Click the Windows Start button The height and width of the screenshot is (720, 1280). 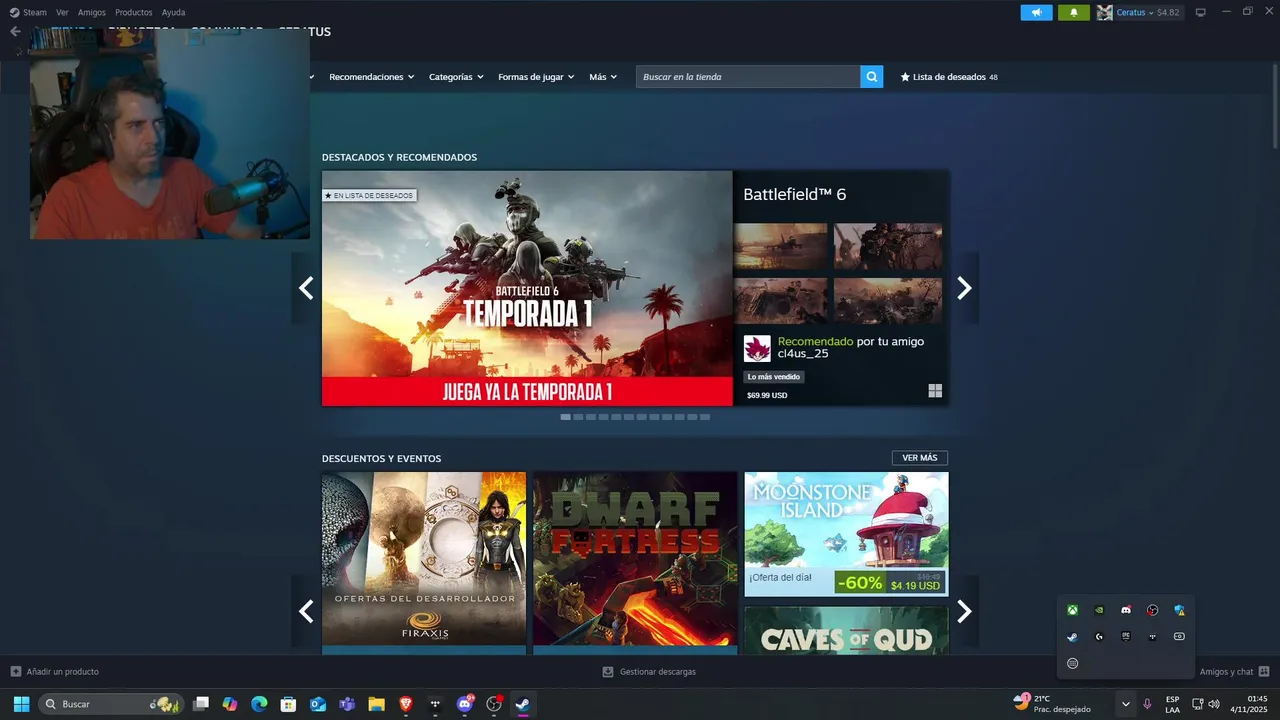coord(21,704)
